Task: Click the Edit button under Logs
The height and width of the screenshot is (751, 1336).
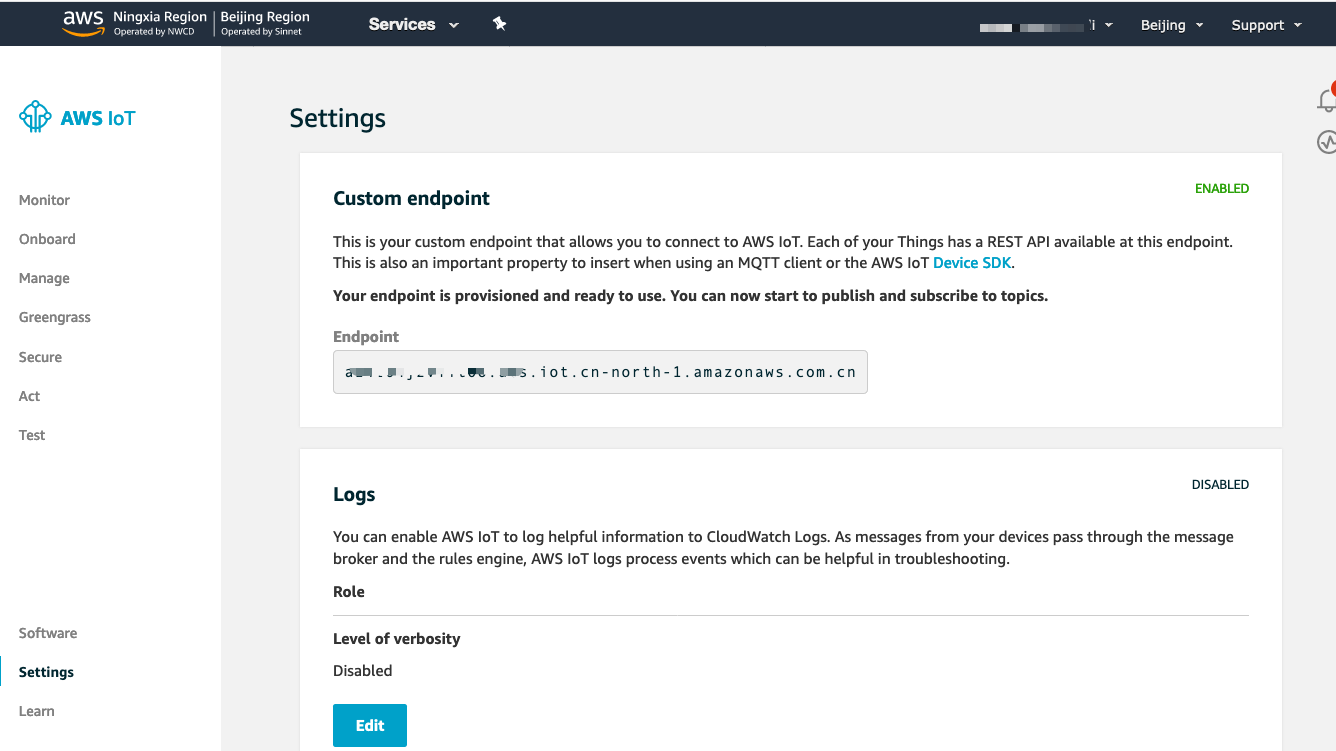Action: tap(370, 726)
